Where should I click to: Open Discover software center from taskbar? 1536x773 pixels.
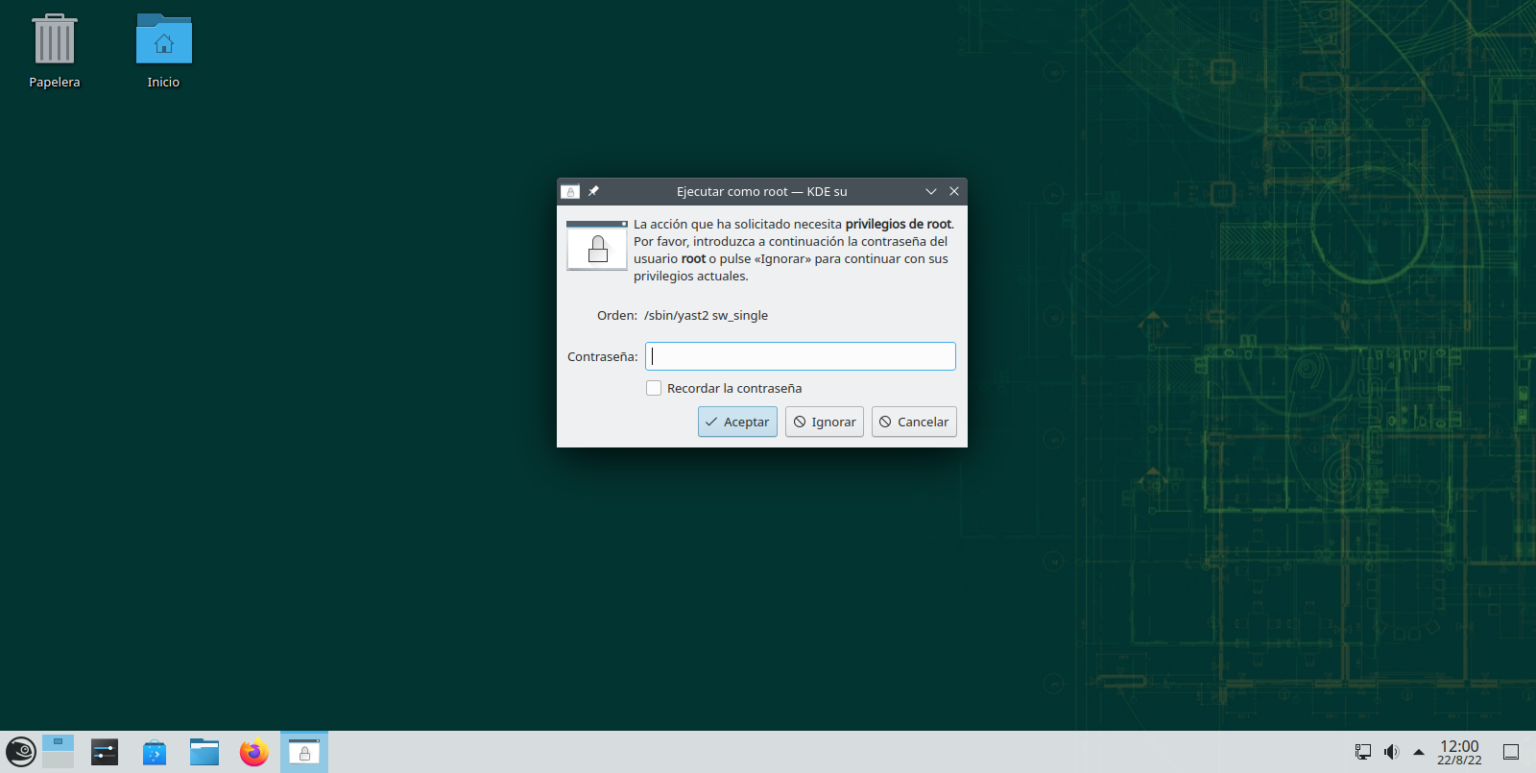click(x=154, y=751)
